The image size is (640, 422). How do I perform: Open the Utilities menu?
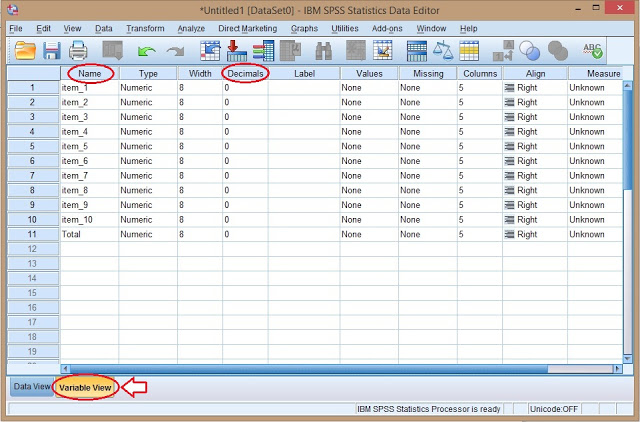344,29
